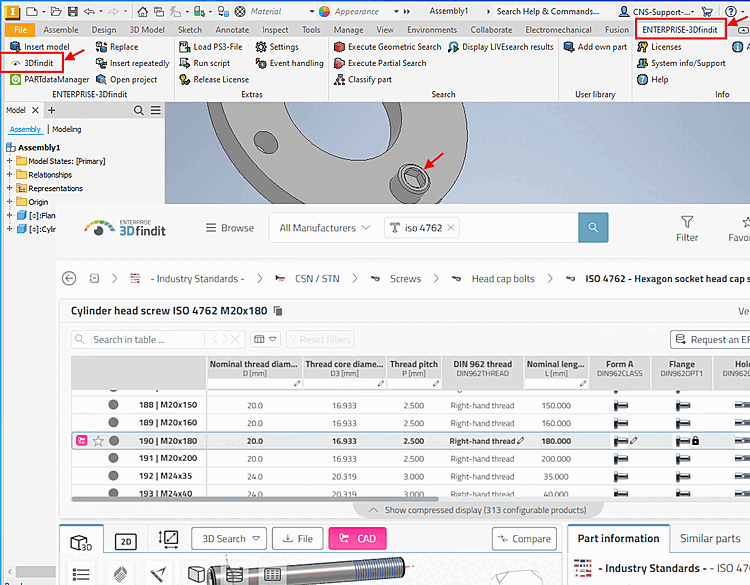Switch to the Similar parts tab
Screen dimensions: 750x585
(x=710, y=538)
